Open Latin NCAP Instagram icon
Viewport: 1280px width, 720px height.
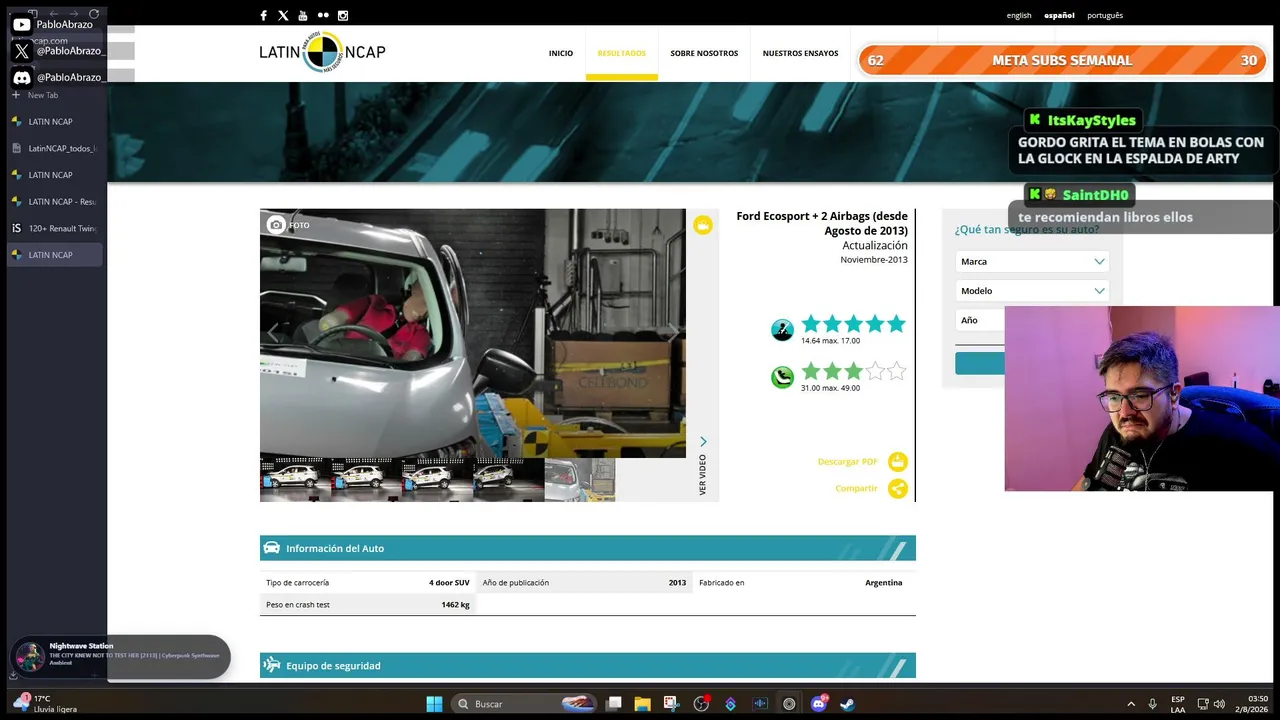pyautogui.click(x=343, y=15)
